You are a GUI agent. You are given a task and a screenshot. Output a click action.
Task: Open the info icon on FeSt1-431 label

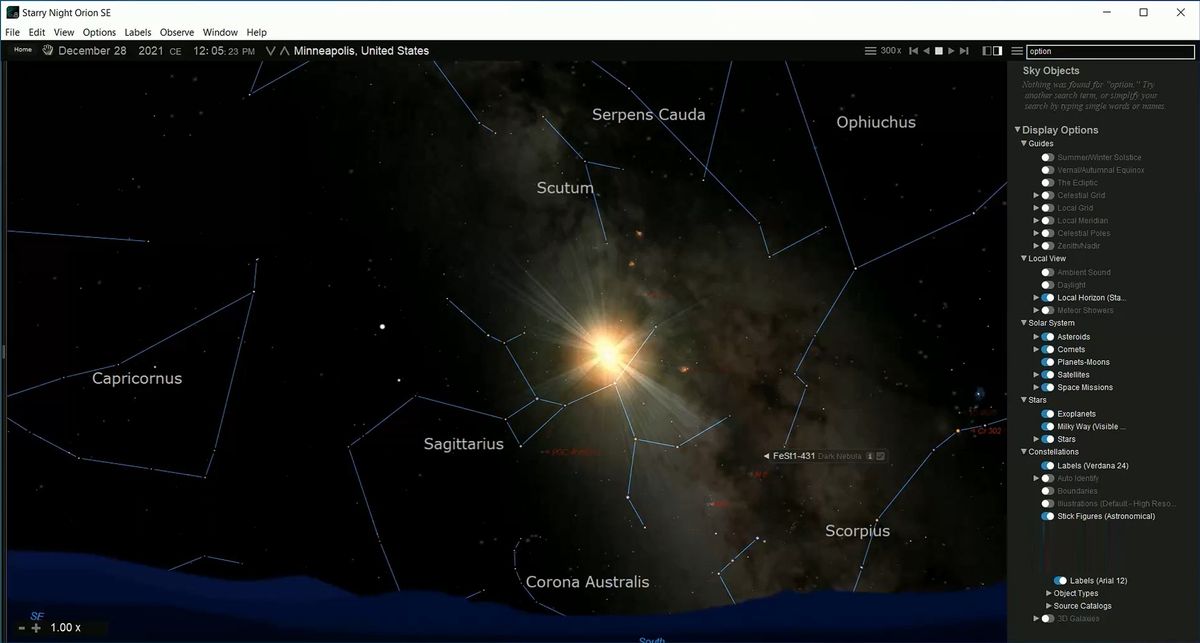(870, 456)
